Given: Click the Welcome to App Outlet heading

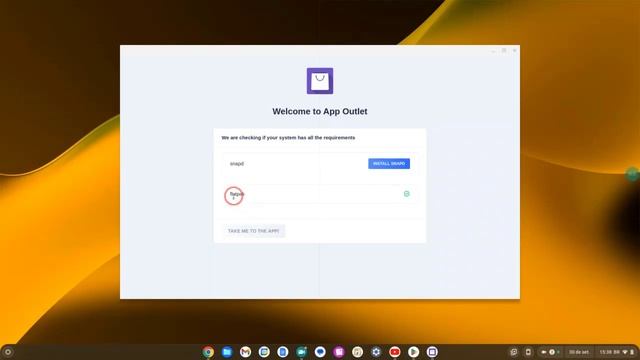Looking at the screenshot, I should (x=320, y=111).
